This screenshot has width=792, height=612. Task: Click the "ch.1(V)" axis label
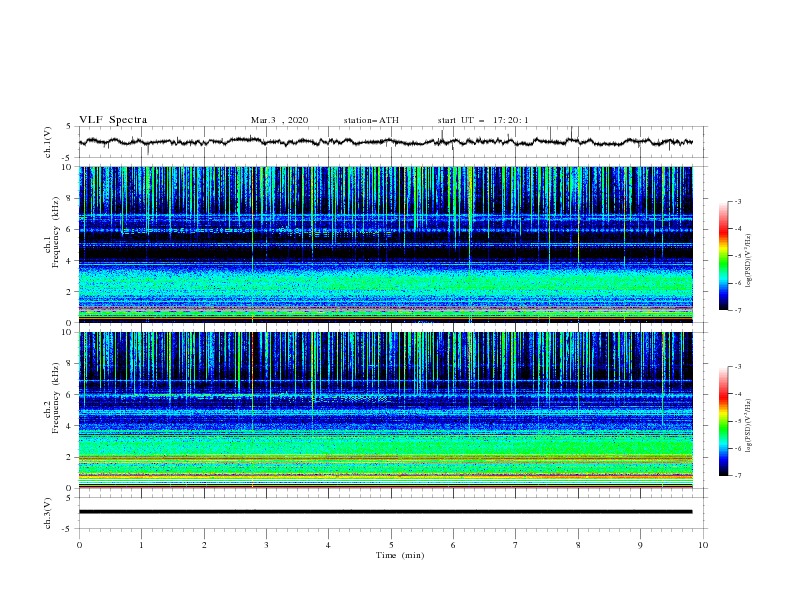(x=47, y=142)
